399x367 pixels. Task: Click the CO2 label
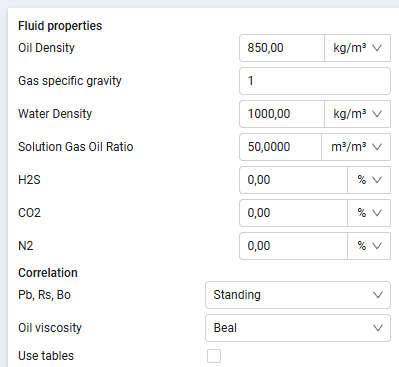29,213
